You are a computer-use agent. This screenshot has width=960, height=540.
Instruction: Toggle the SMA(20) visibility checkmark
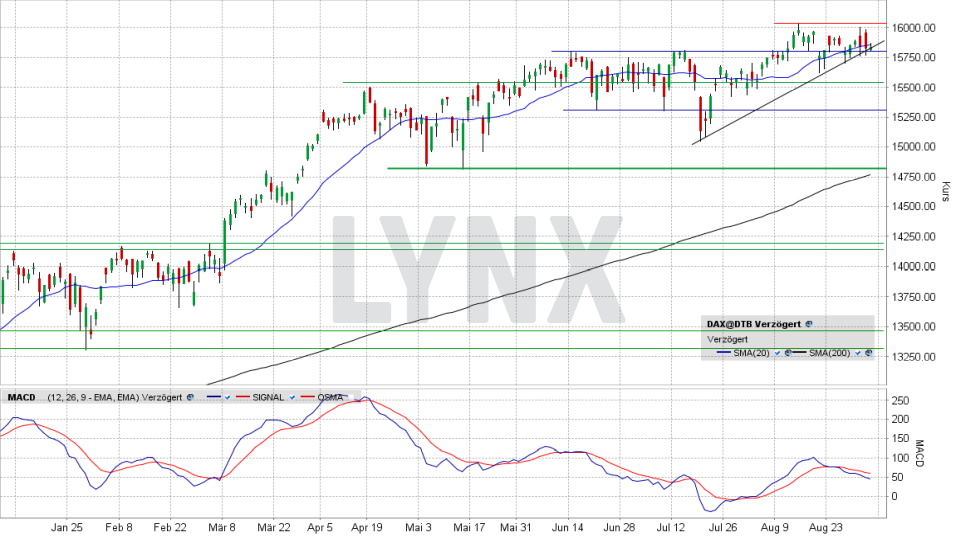pyautogui.click(x=778, y=353)
